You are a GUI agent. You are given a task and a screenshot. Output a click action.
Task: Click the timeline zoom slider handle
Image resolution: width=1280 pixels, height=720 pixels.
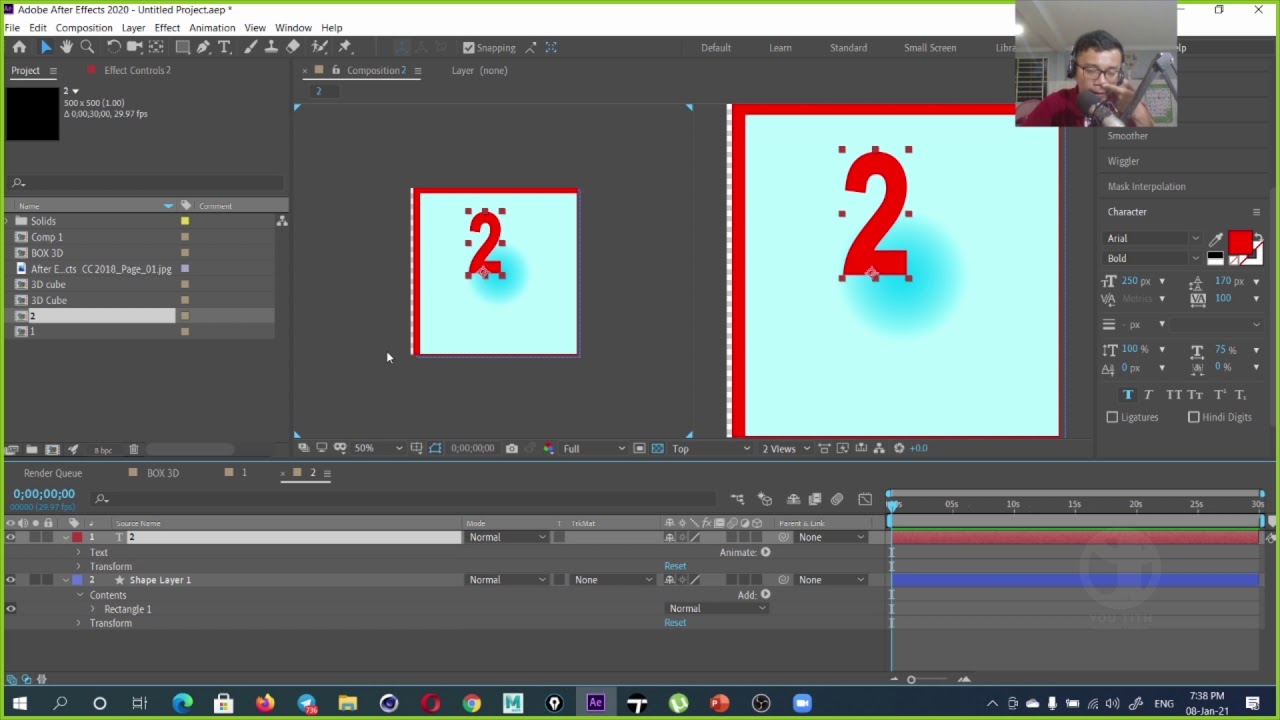(x=911, y=680)
